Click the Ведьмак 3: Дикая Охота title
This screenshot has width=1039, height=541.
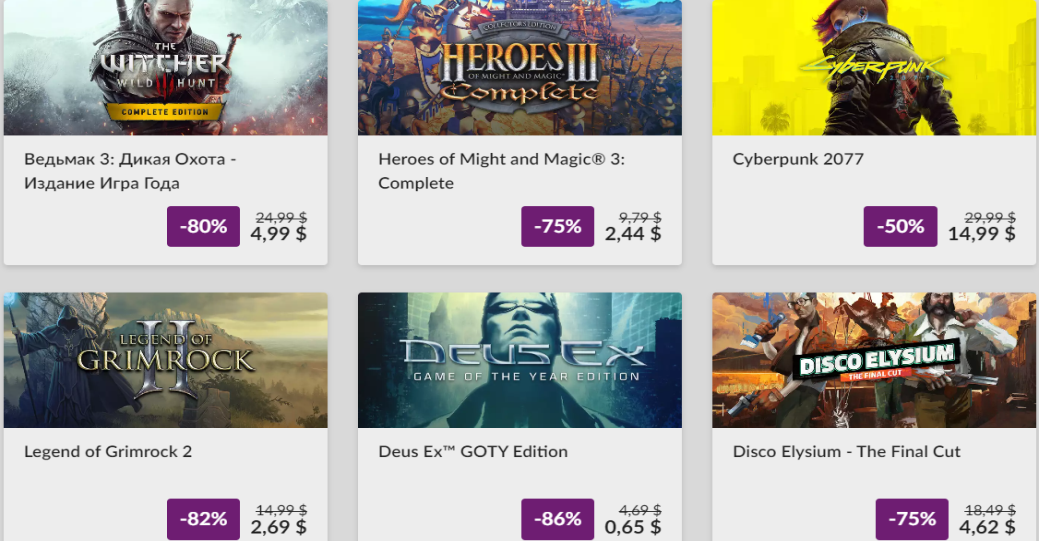[131, 171]
